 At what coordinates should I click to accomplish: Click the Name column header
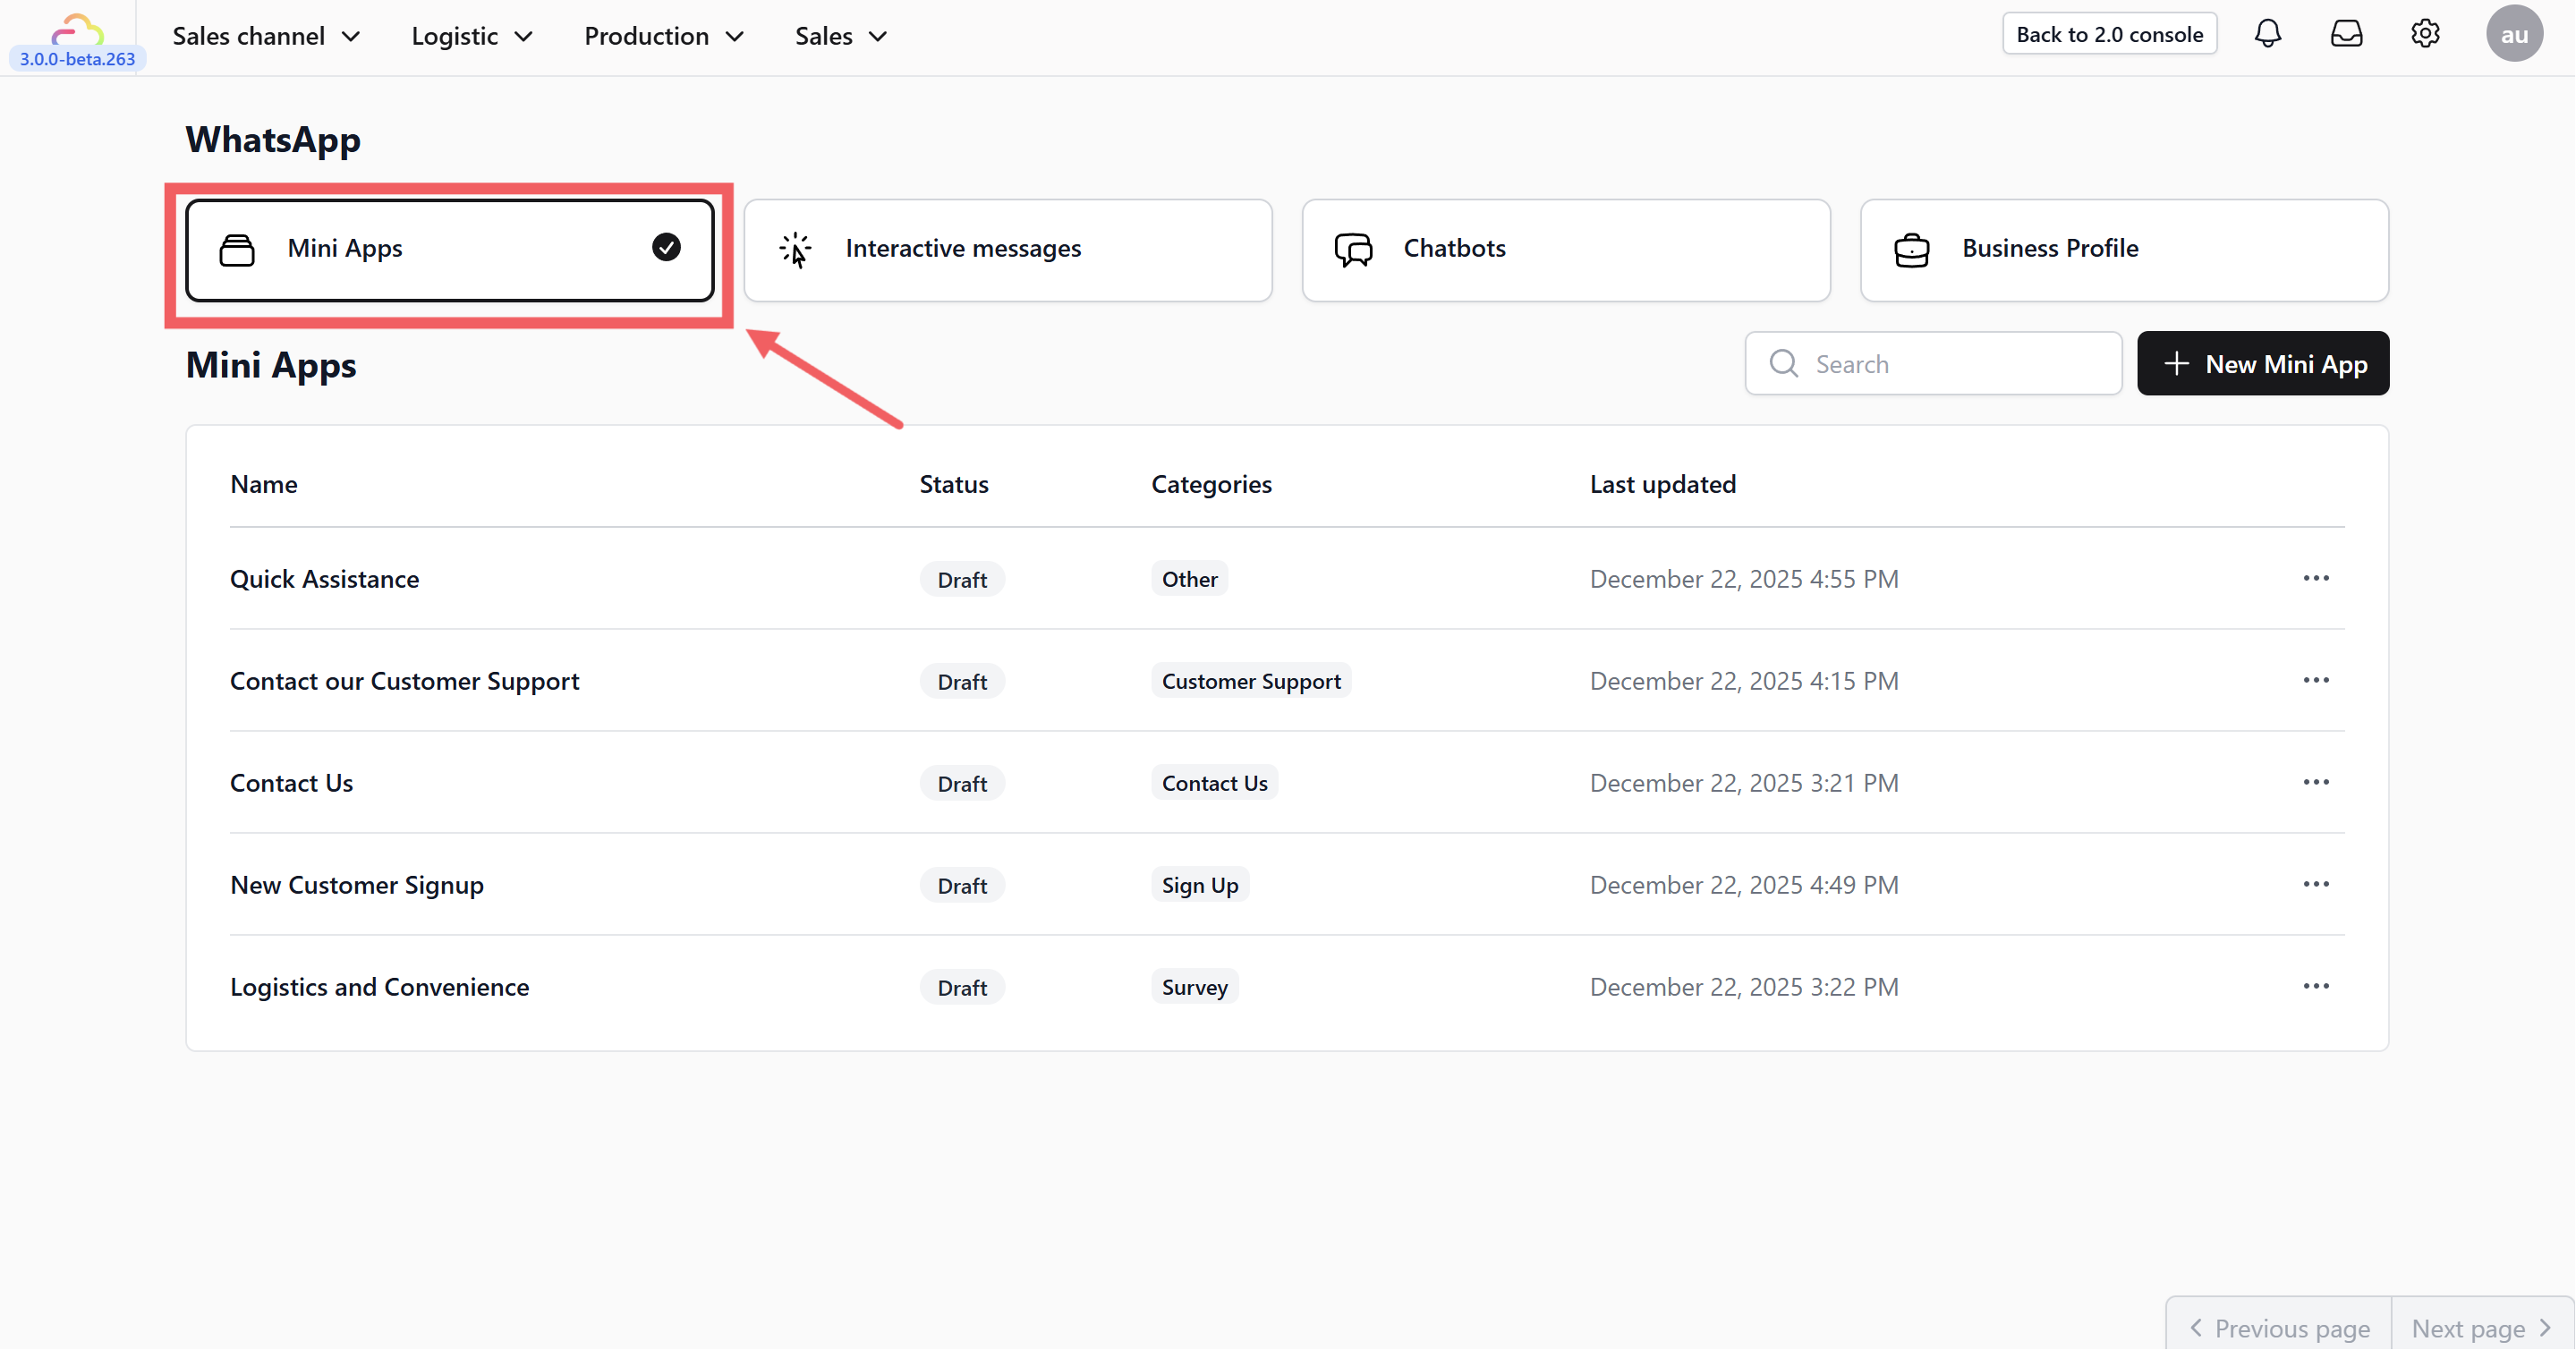pos(263,484)
